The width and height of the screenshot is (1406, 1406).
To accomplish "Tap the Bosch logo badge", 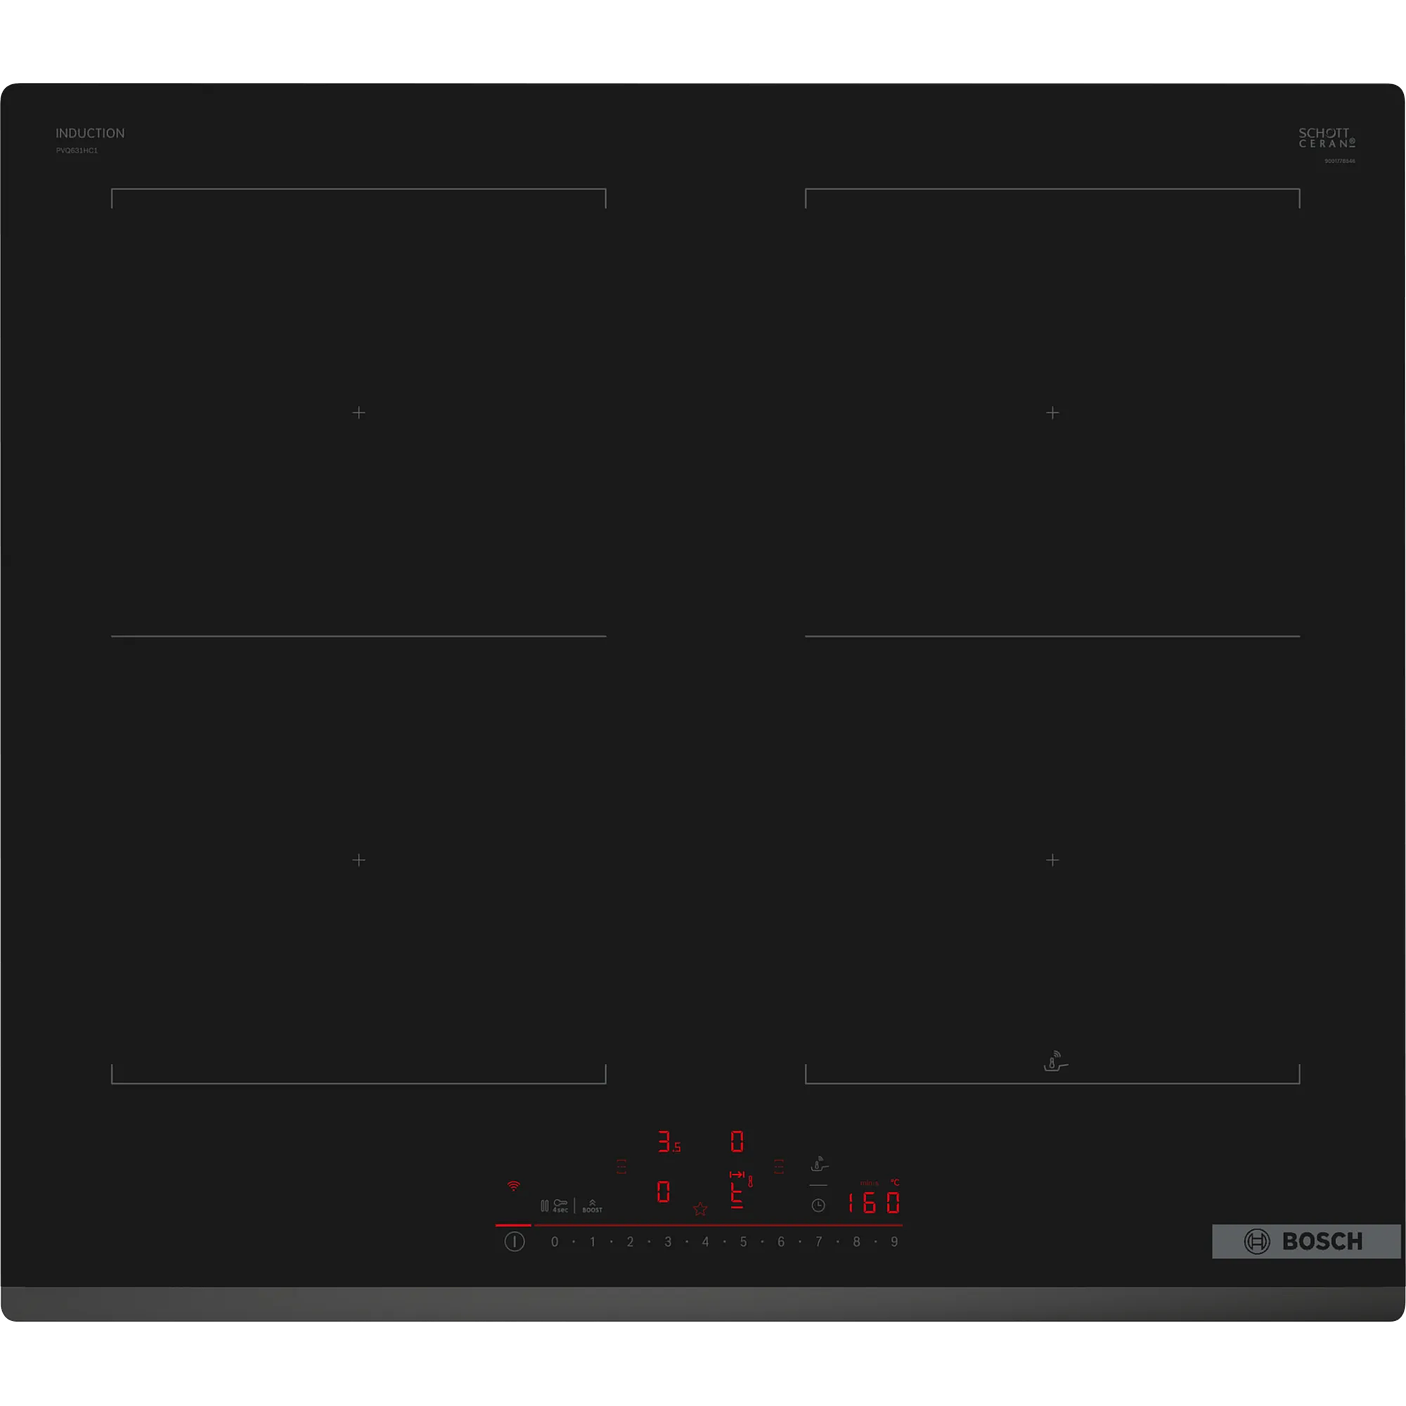I will tap(1305, 1241).
